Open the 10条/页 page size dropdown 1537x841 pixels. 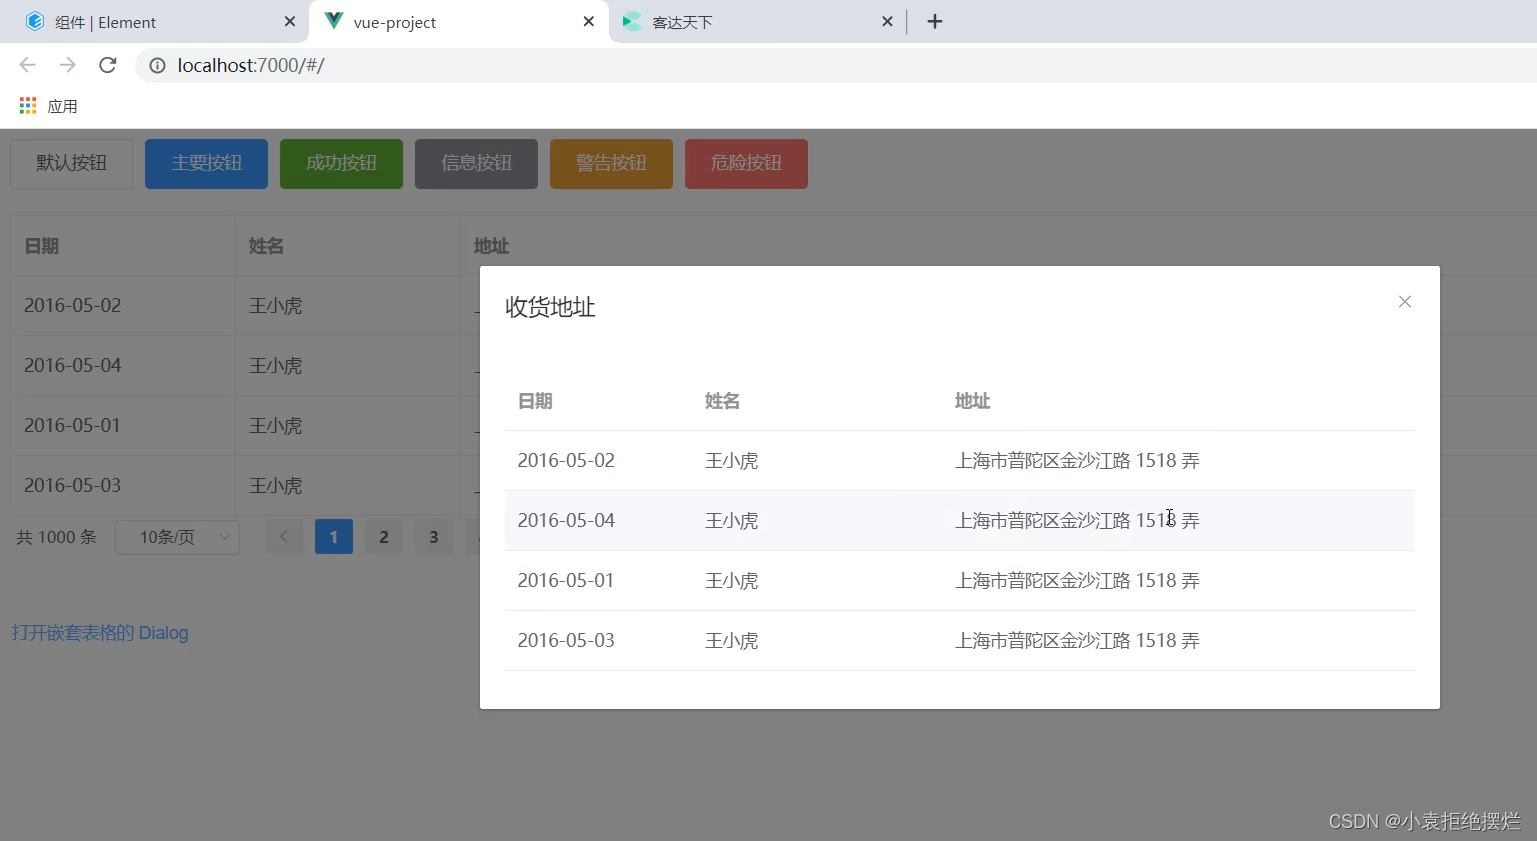click(x=177, y=537)
